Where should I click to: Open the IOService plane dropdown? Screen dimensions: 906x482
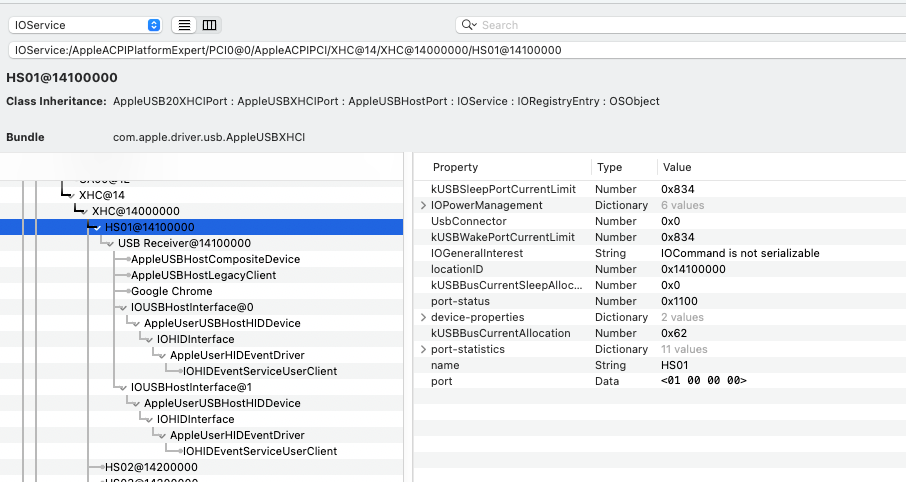tap(87, 25)
